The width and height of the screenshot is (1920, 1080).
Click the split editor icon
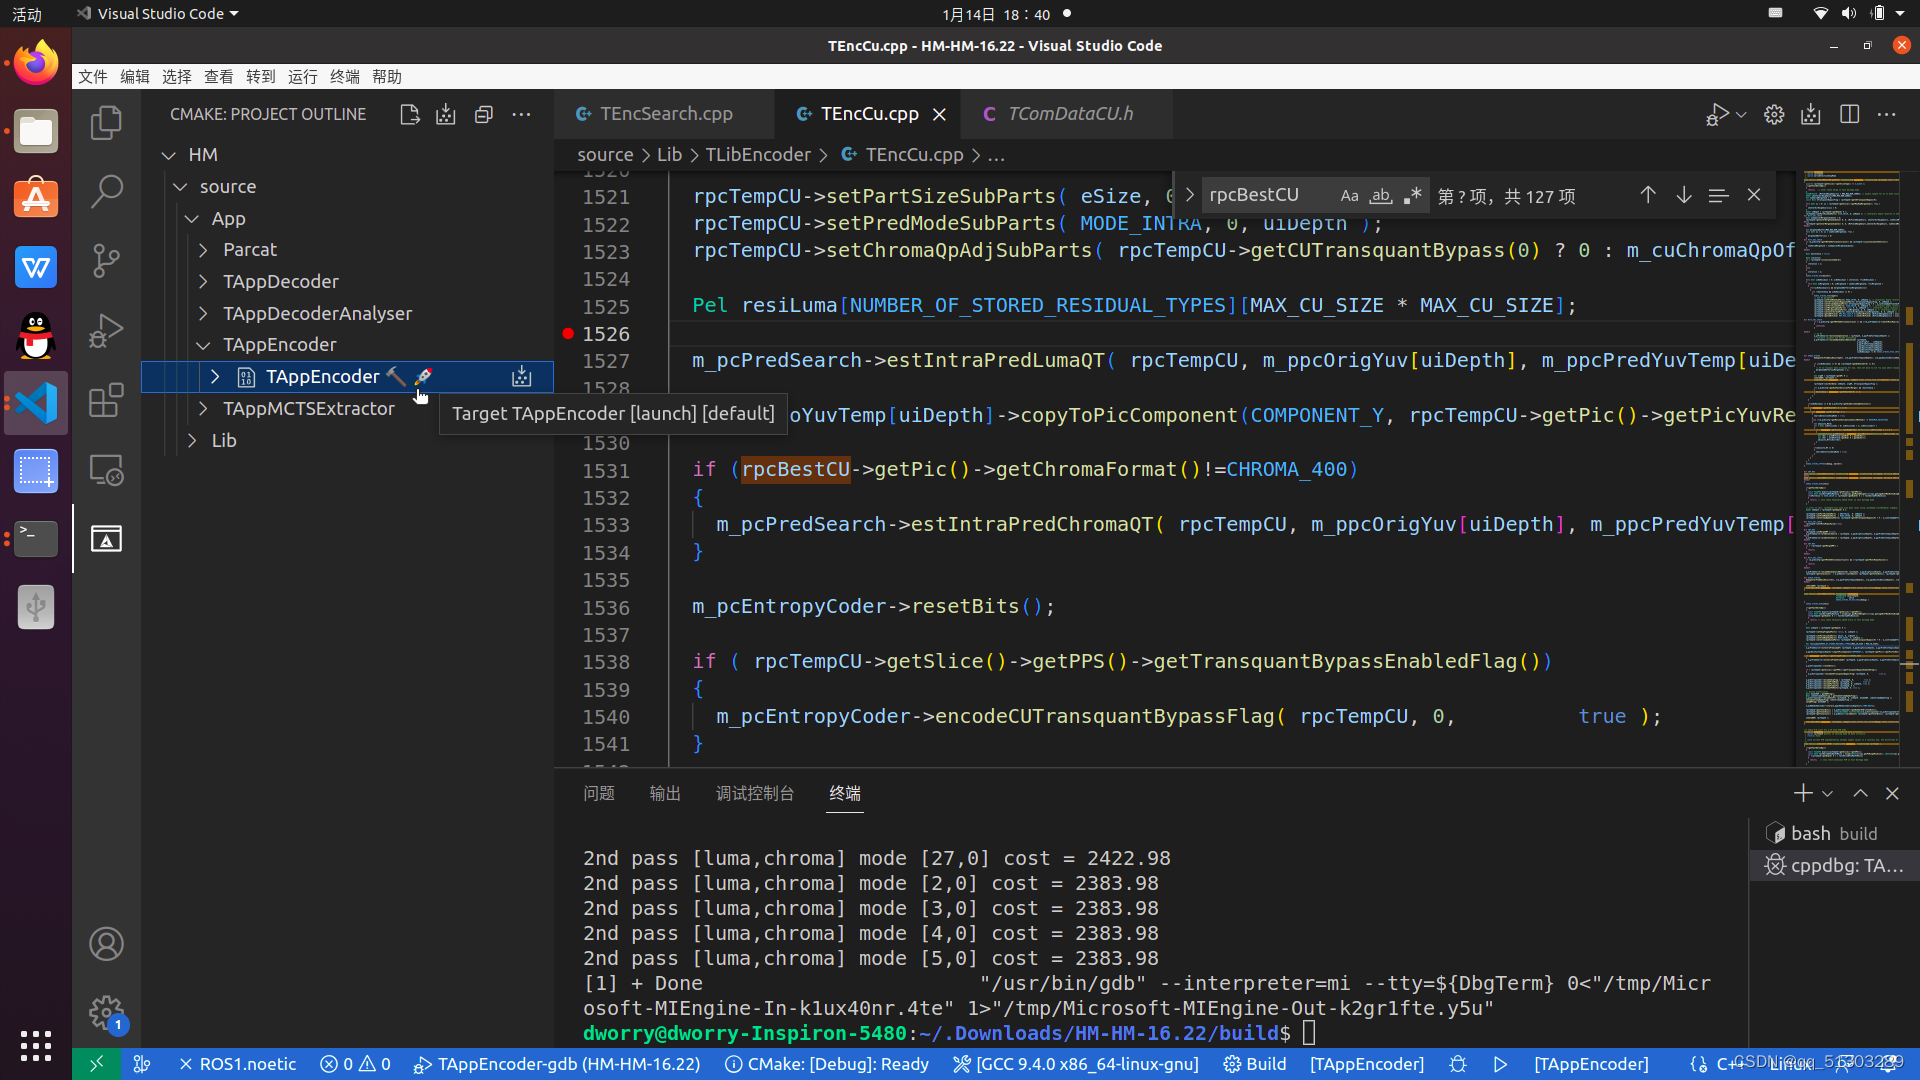1849,114
